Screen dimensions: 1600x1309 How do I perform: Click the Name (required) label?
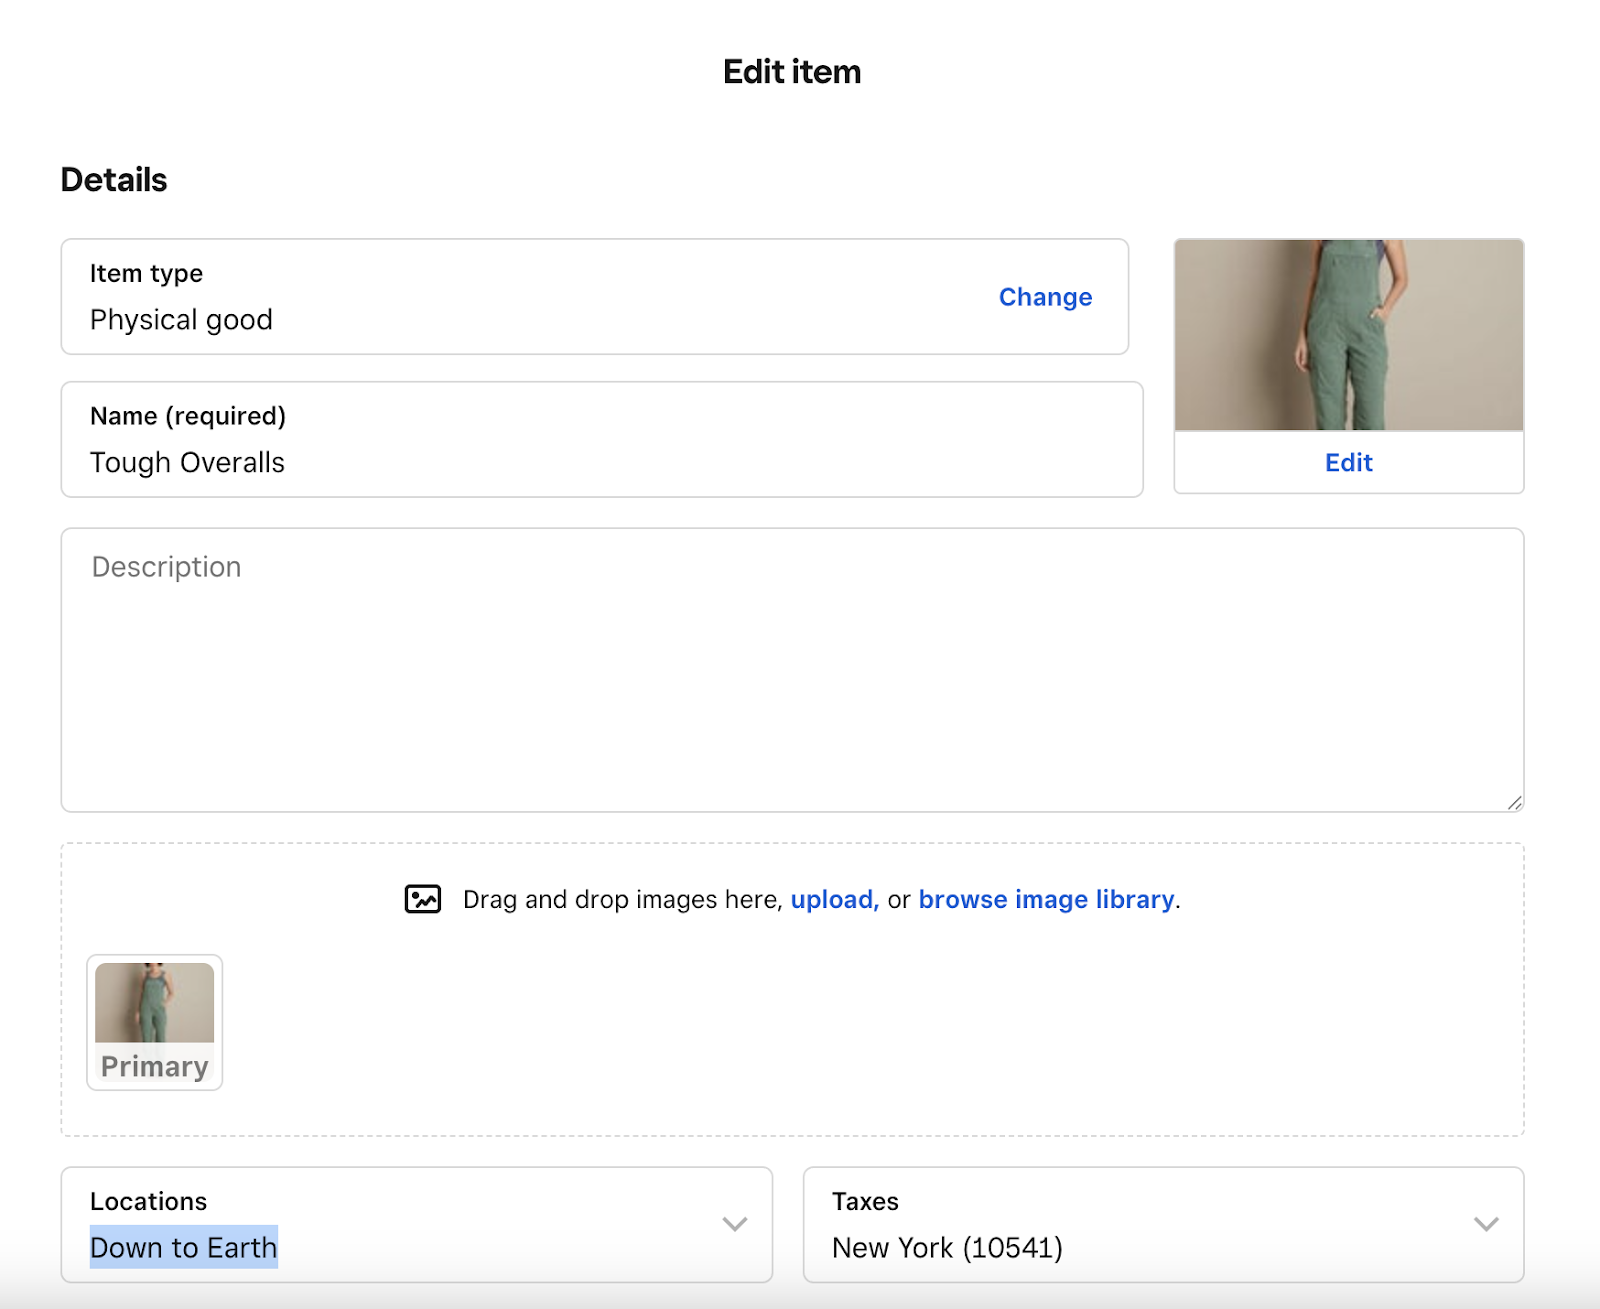pos(188,416)
